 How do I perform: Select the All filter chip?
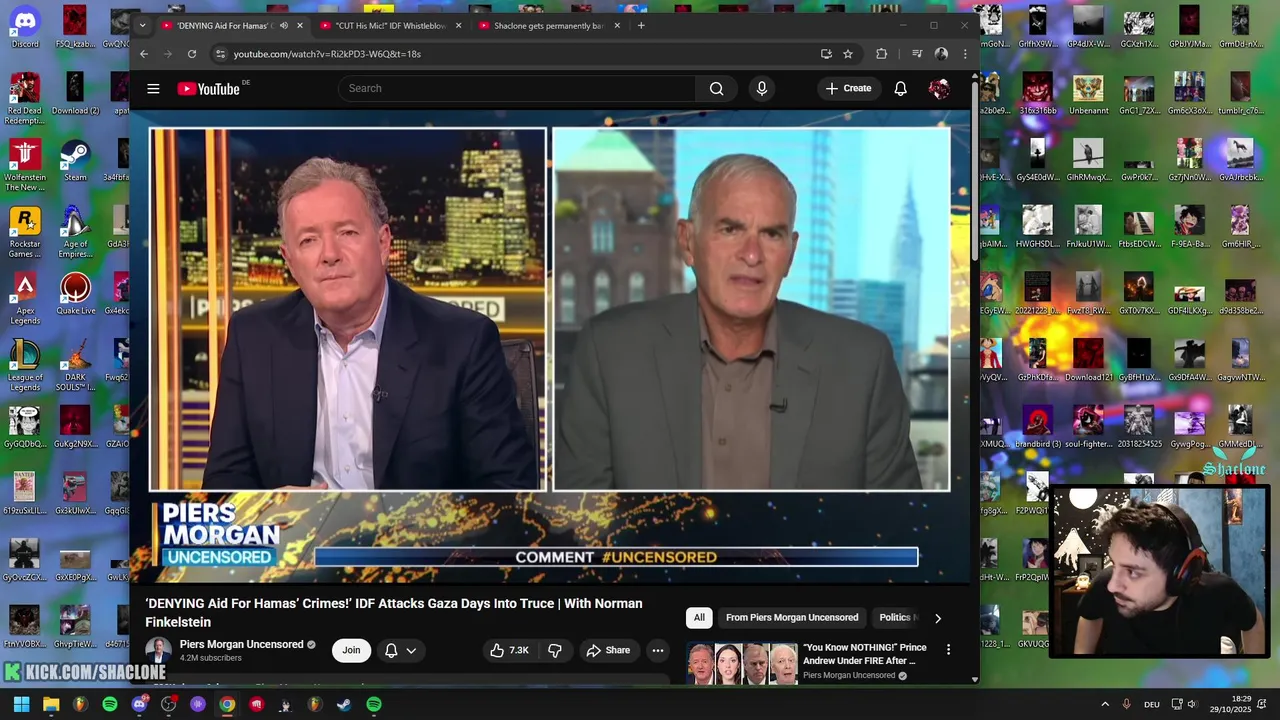tap(699, 618)
